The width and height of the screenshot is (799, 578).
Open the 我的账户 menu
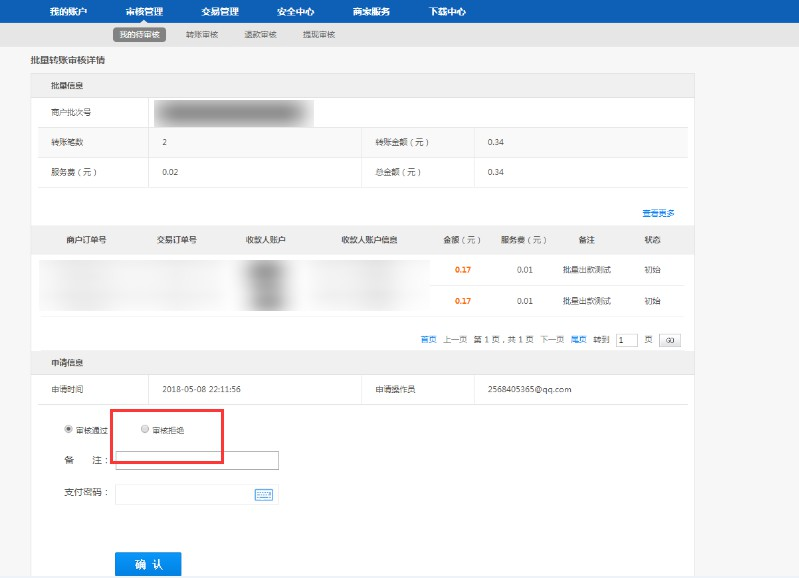[x=69, y=11]
